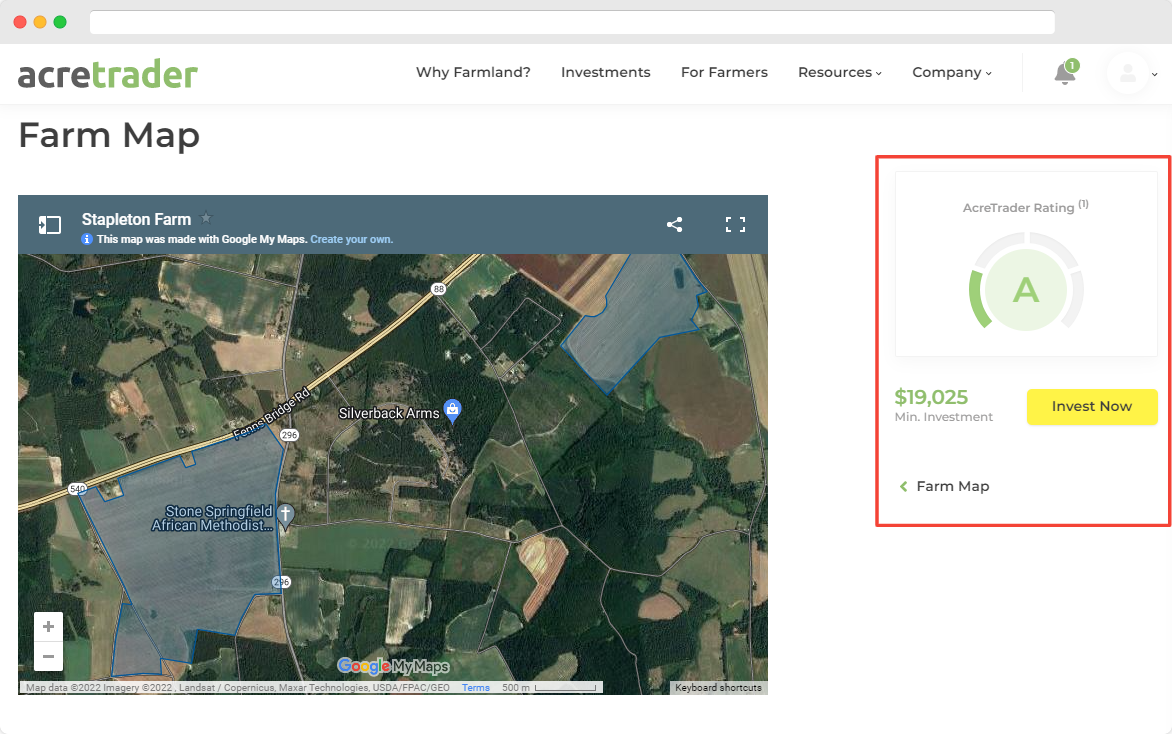
Task: Enter fullscreen view of the farm map
Action: (x=735, y=225)
